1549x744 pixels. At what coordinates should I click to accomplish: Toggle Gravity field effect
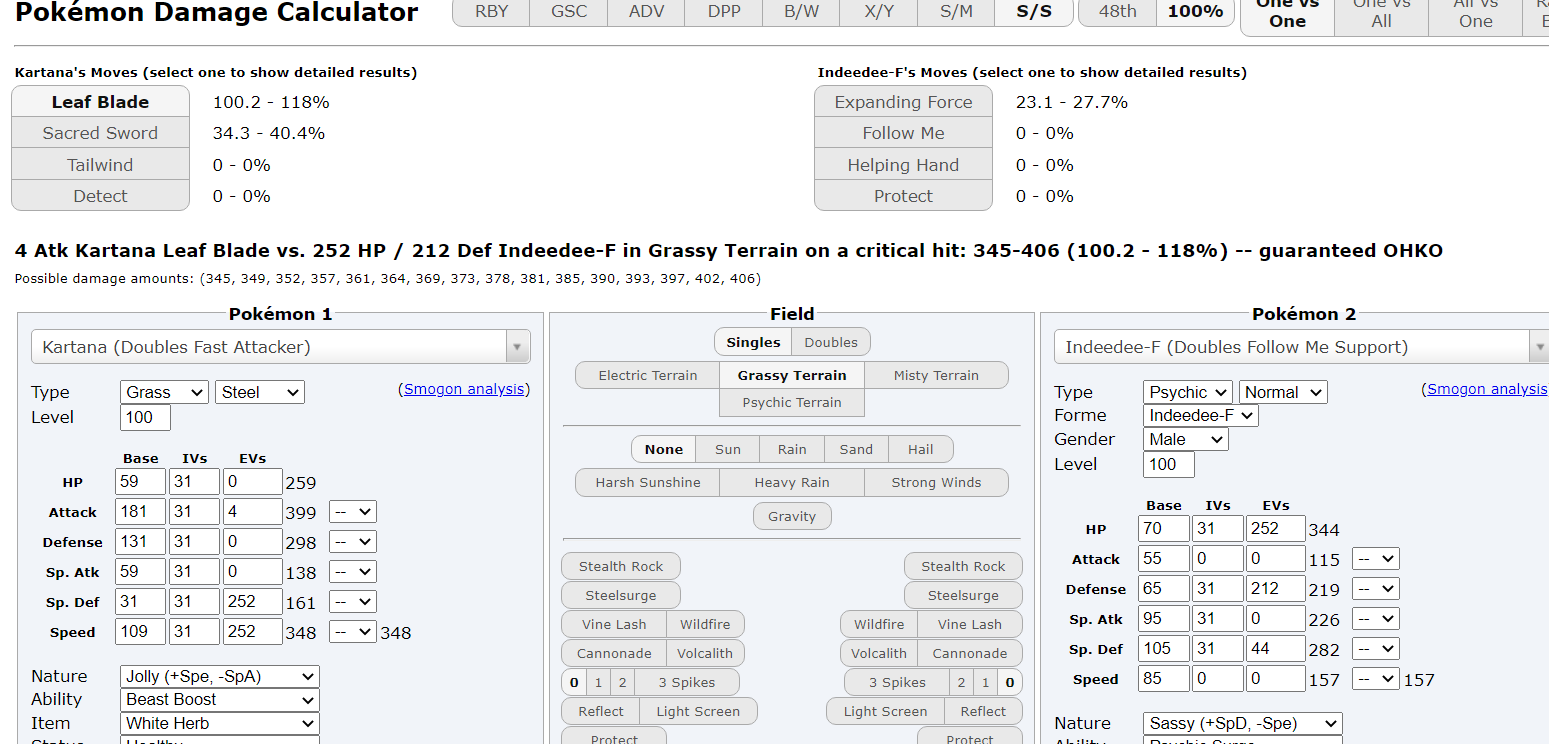(x=792, y=516)
